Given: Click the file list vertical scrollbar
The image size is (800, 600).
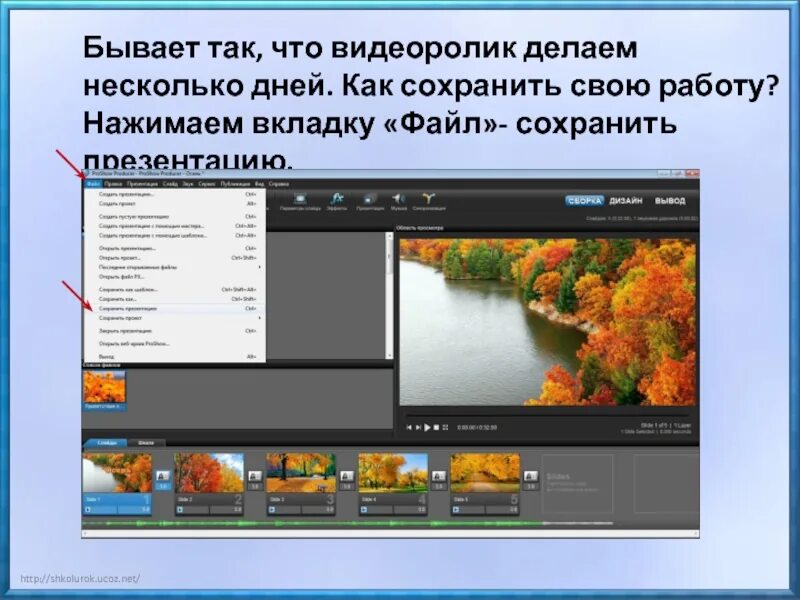Looking at the screenshot, I should click(390, 296).
